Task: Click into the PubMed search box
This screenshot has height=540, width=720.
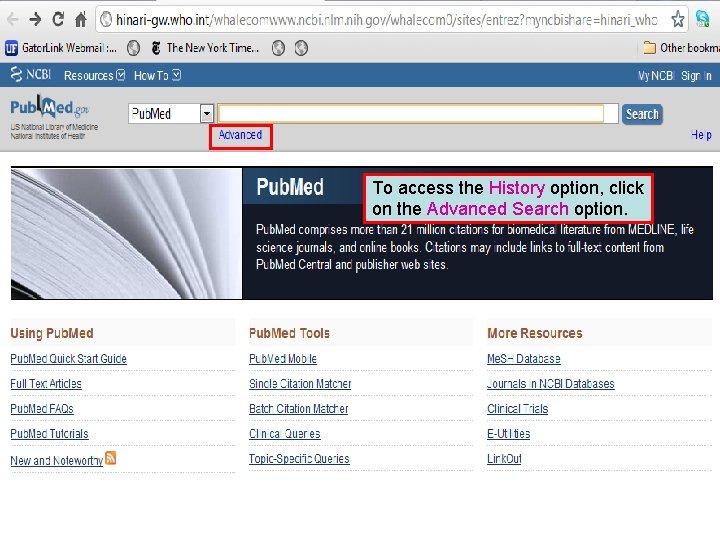Action: tap(418, 113)
